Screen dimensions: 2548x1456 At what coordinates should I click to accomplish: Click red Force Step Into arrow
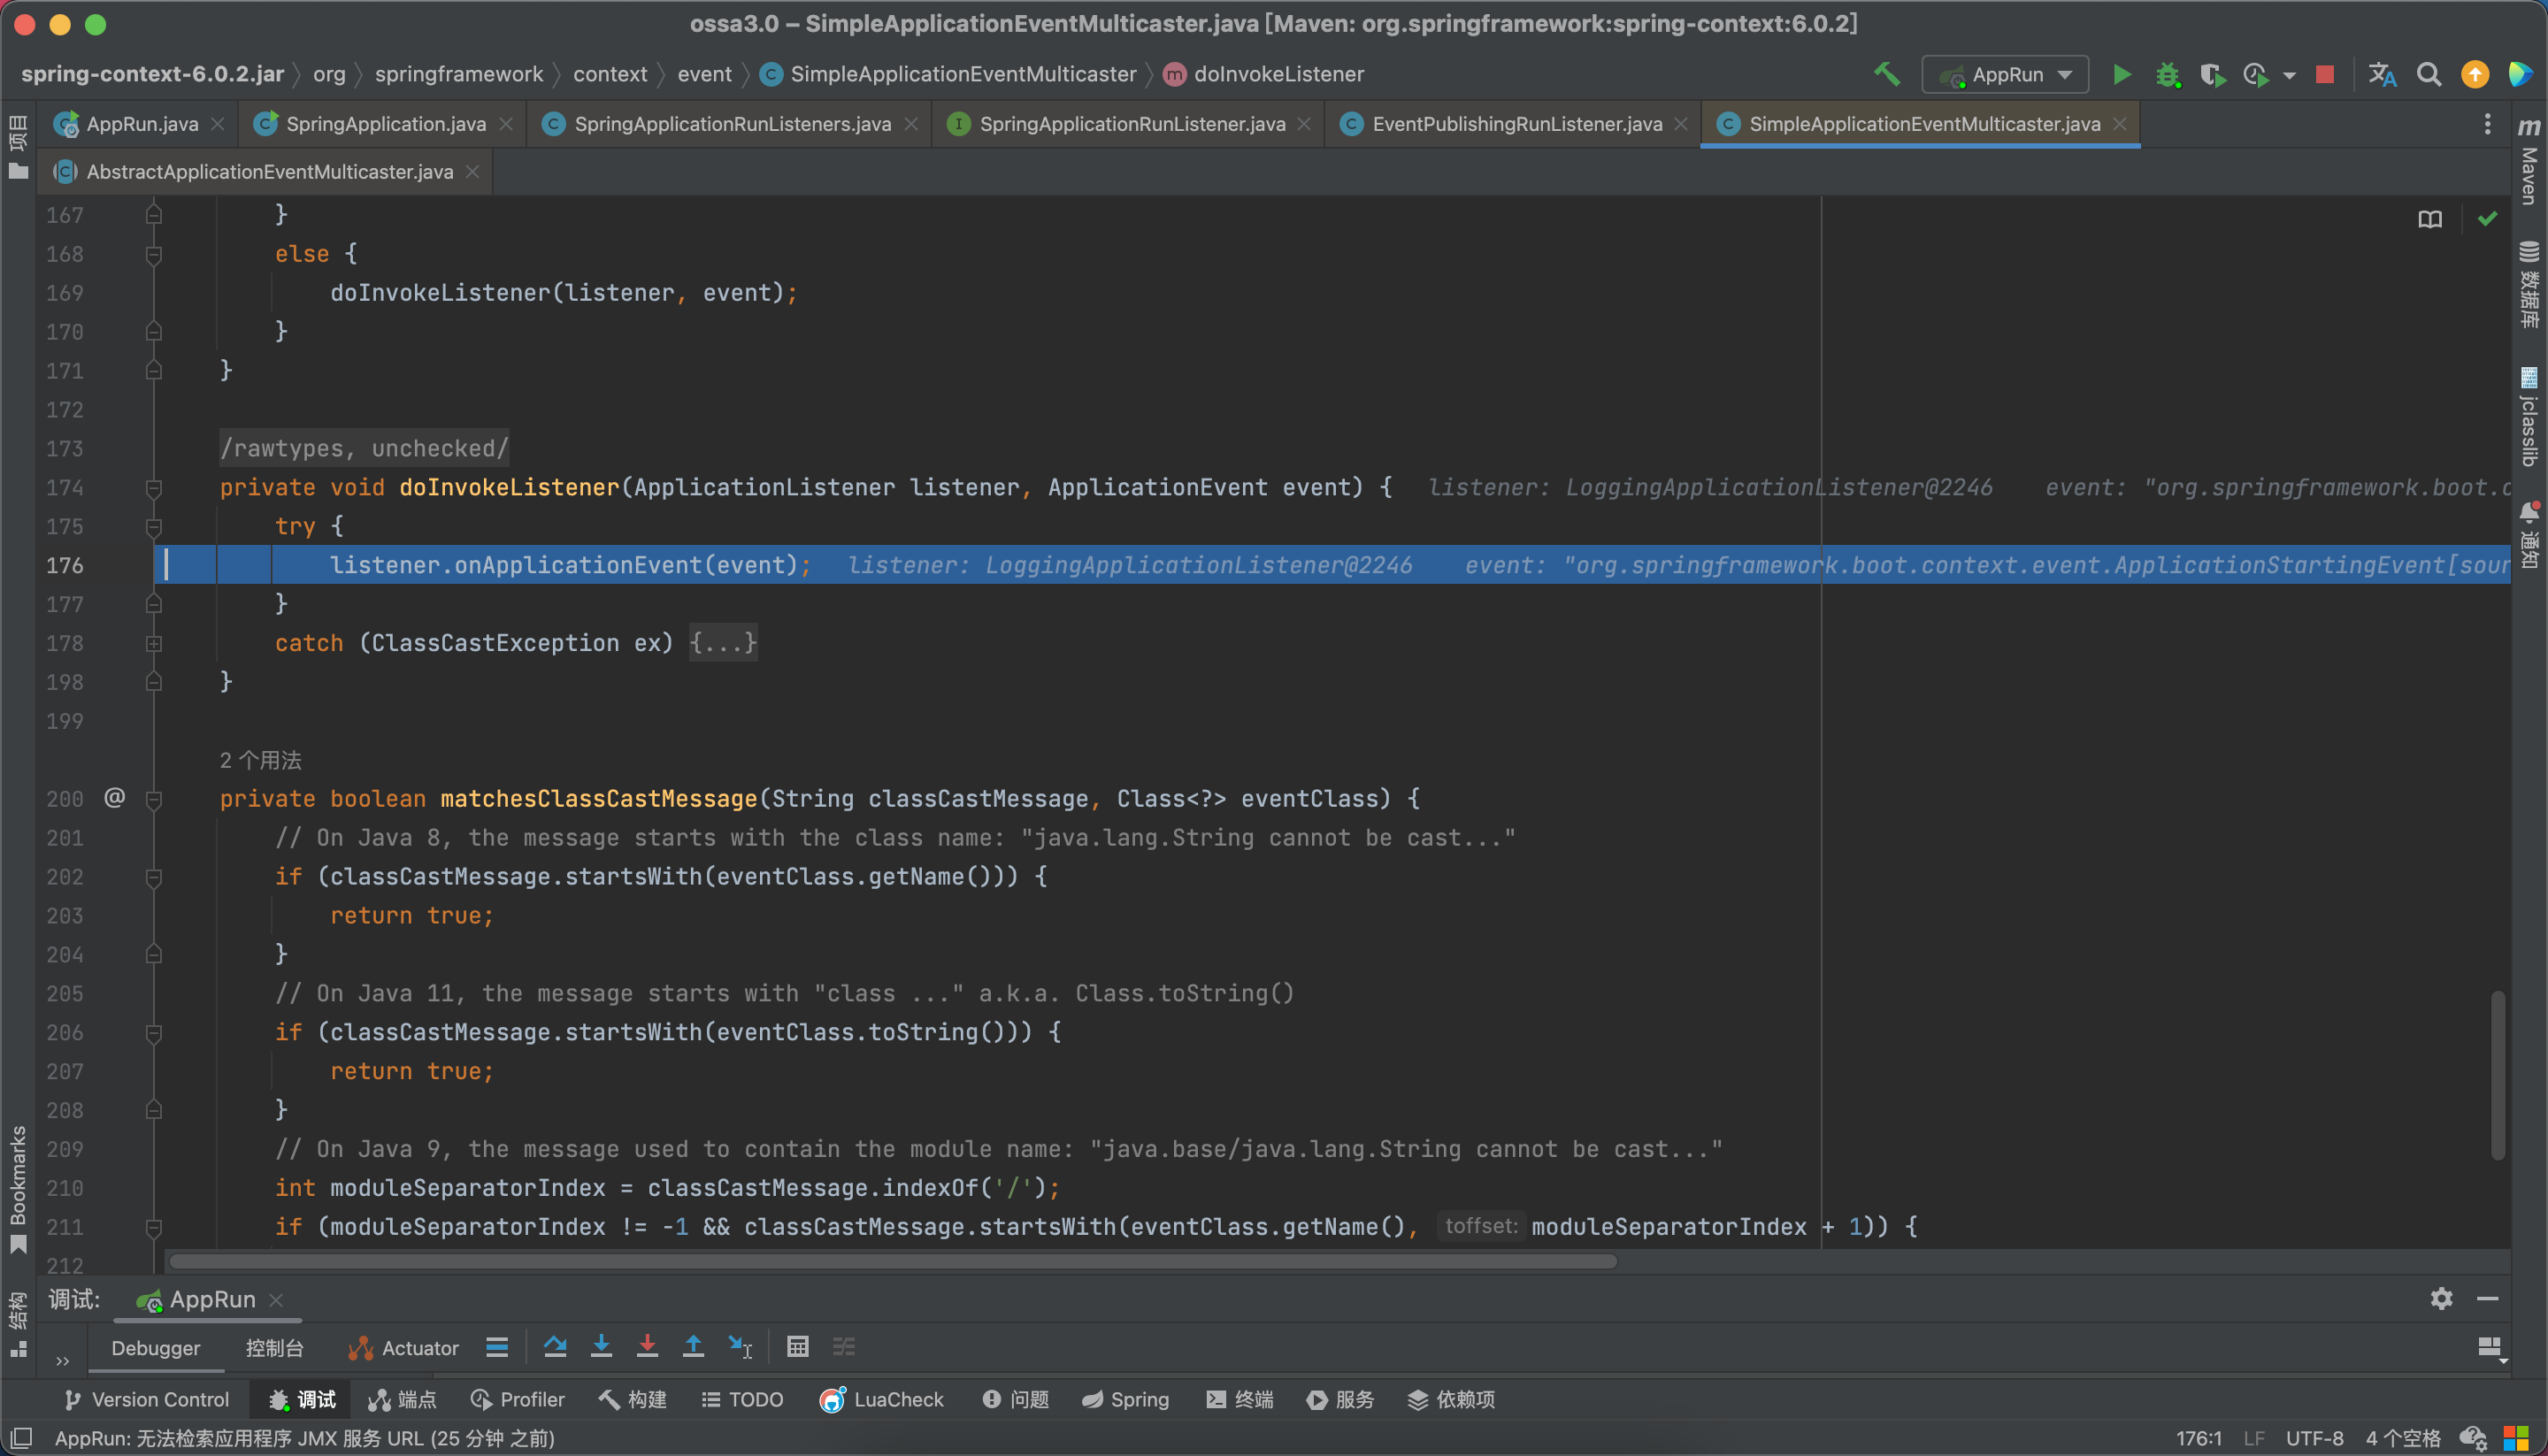pyautogui.click(x=647, y=1347)
